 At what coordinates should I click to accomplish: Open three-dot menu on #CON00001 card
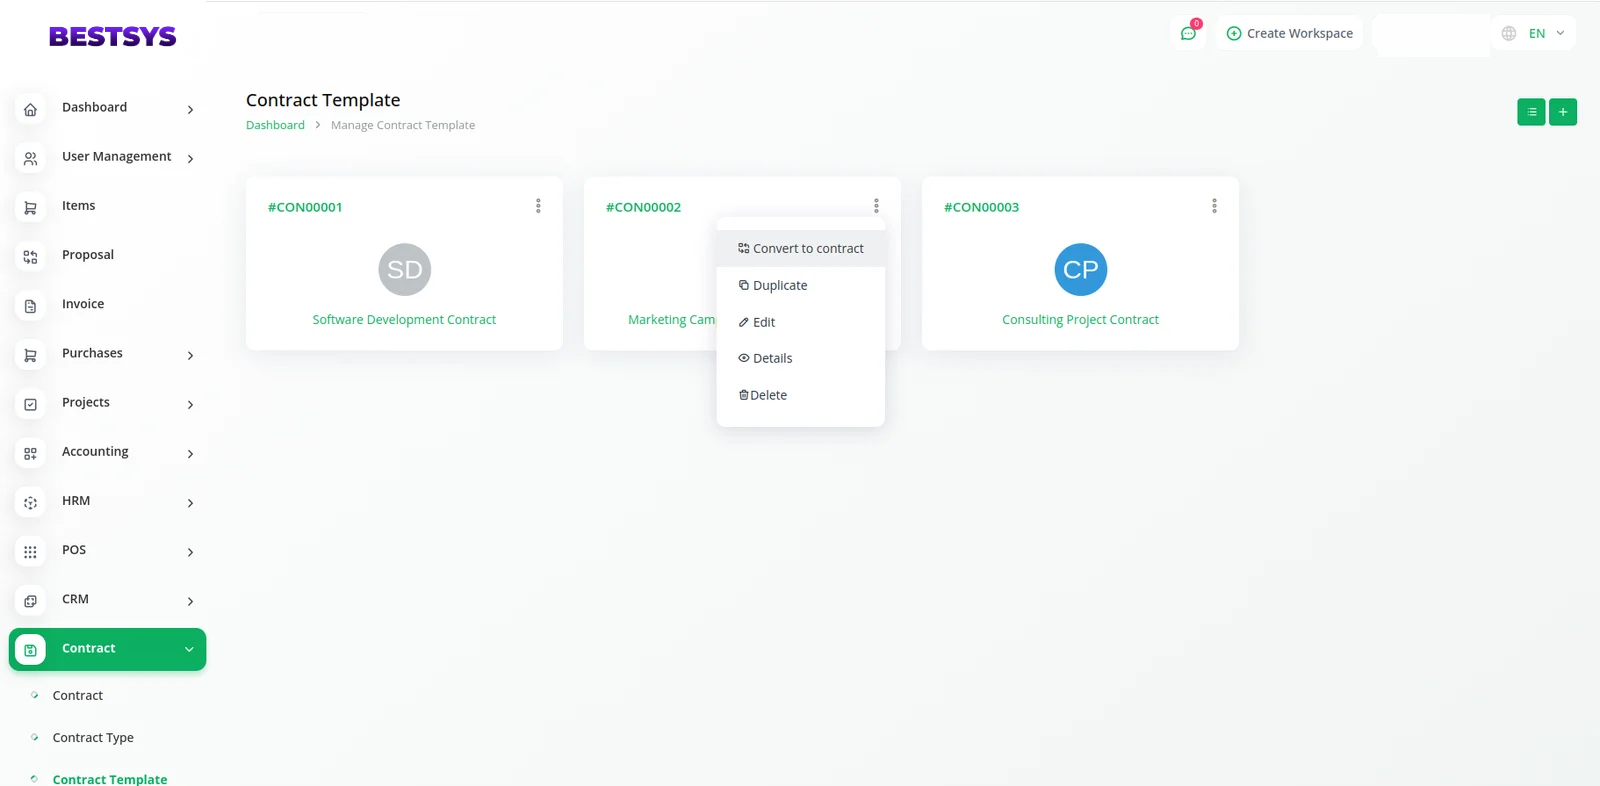[x=538, y=206]
